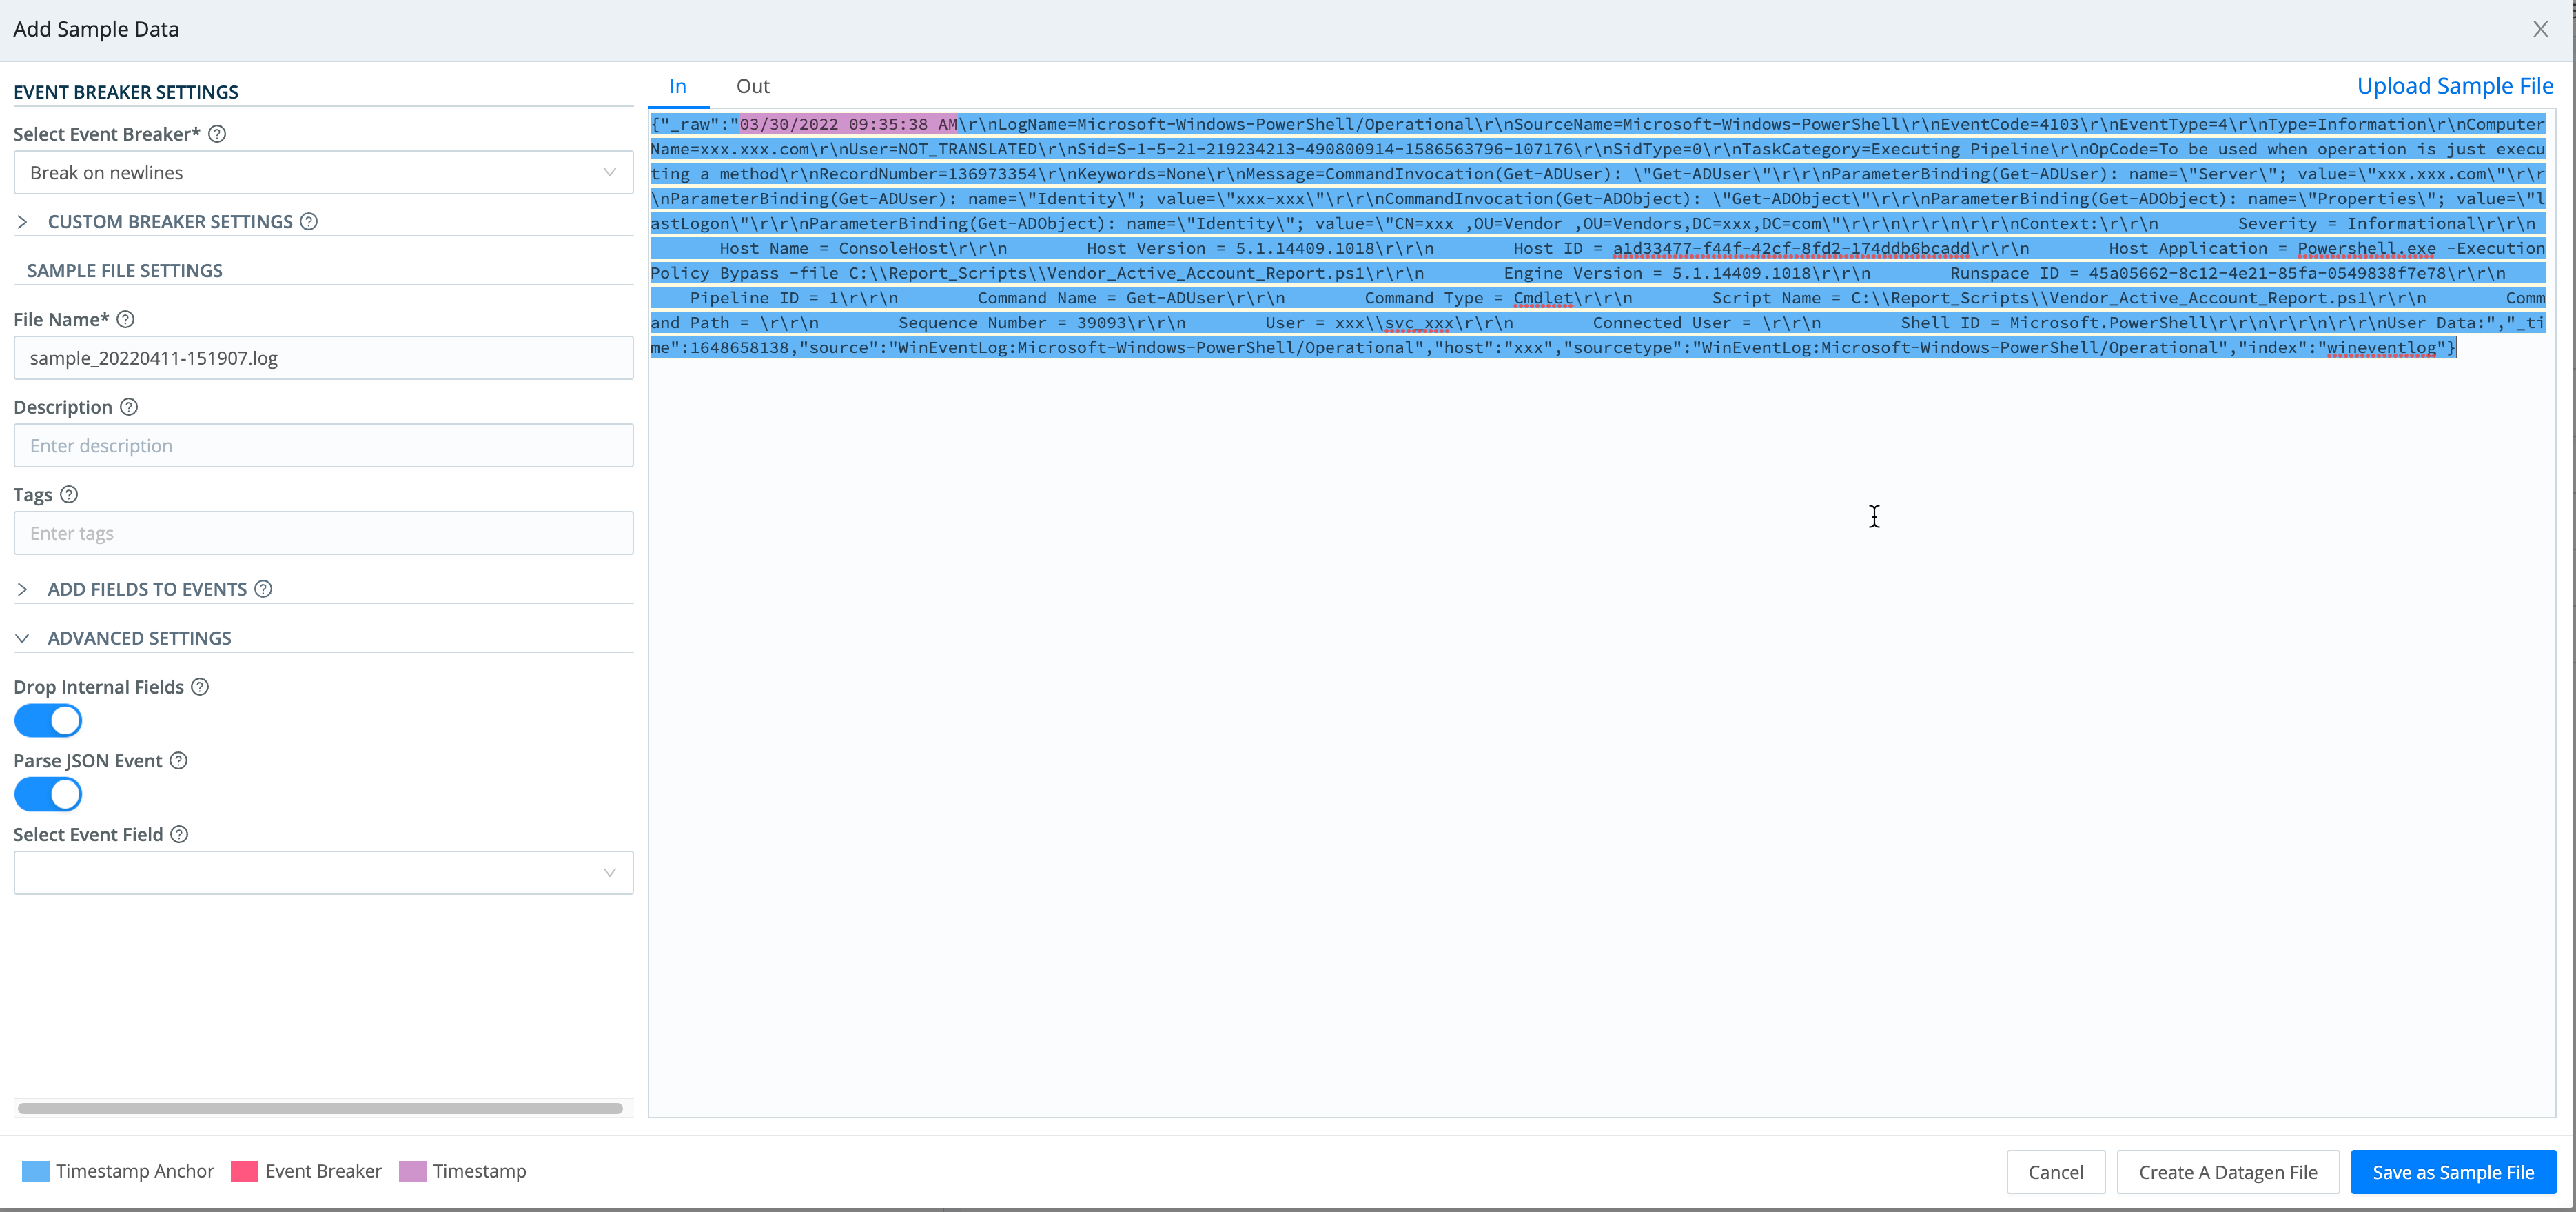The width and height of the screenshot is (2576, 1212).
Task: Click help icon beside Custom Breaker Settings
Action: pos(309,221)
